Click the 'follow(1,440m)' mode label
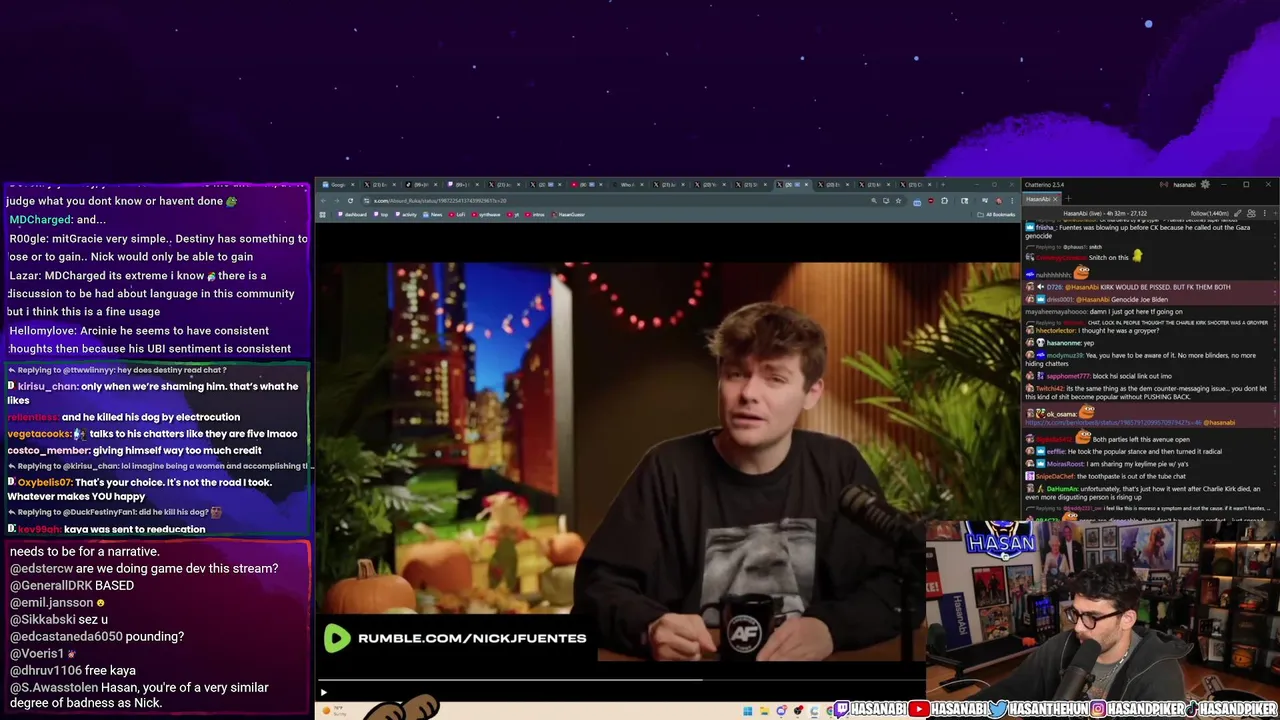Viewport: 1280px width, 720px height. [x=1209, y=213]
